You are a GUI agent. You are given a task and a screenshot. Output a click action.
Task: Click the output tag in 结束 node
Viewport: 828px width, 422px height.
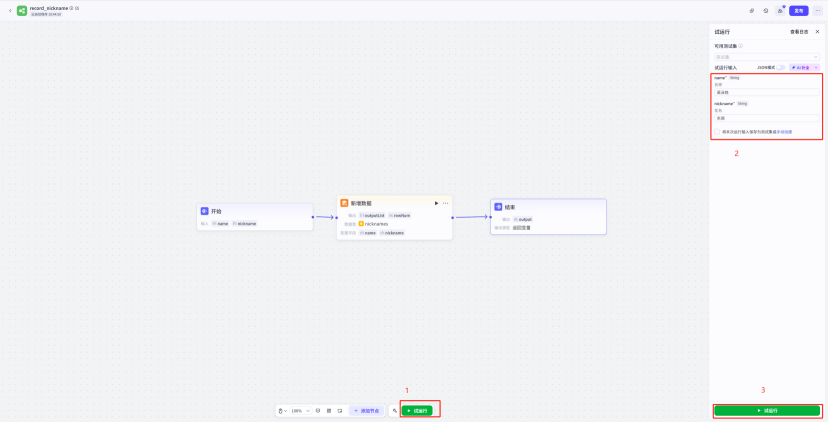click(x=522, y=219)
